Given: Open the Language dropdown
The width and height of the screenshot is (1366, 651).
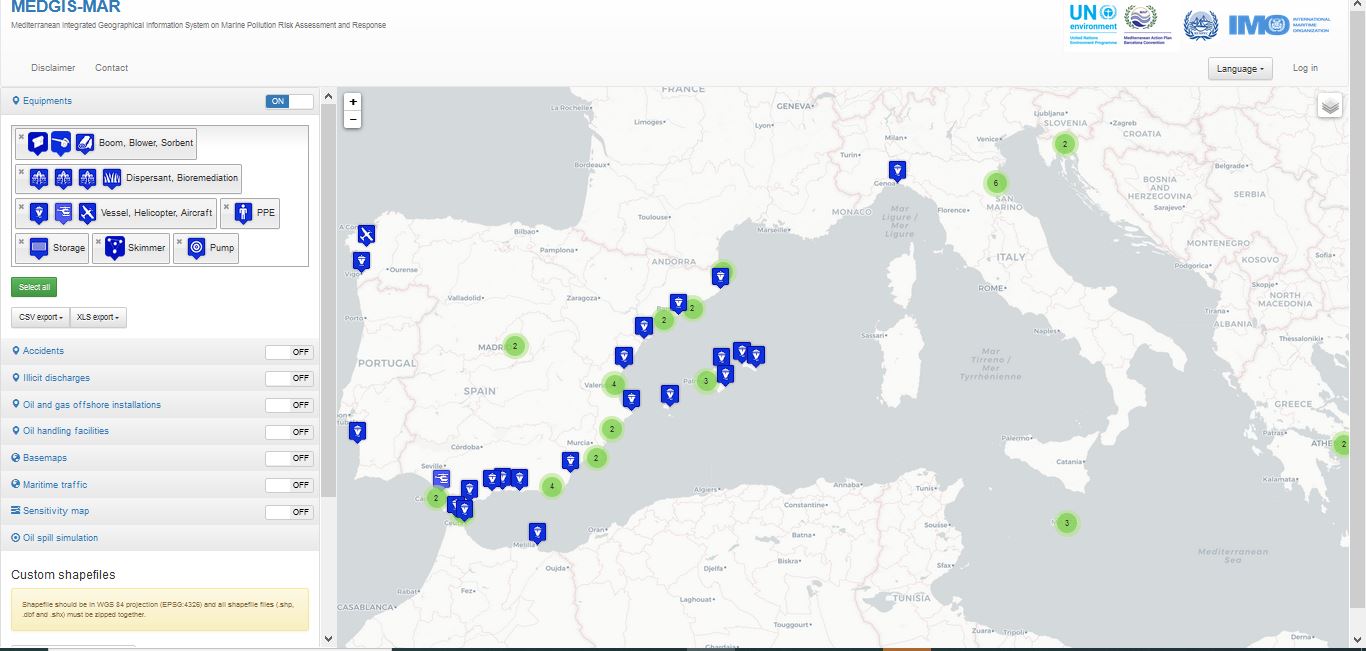Looking at the screenshot, I should pyautogui.click(x=1240, y=69).
